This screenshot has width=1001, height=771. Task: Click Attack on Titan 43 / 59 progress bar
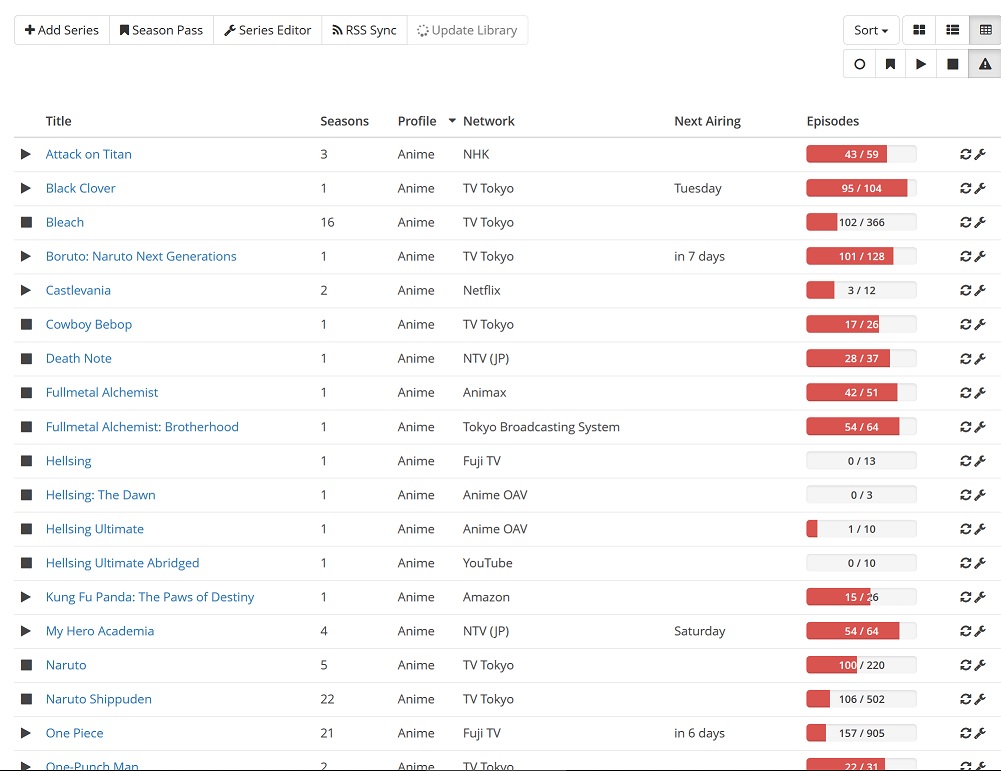(861, 154)
